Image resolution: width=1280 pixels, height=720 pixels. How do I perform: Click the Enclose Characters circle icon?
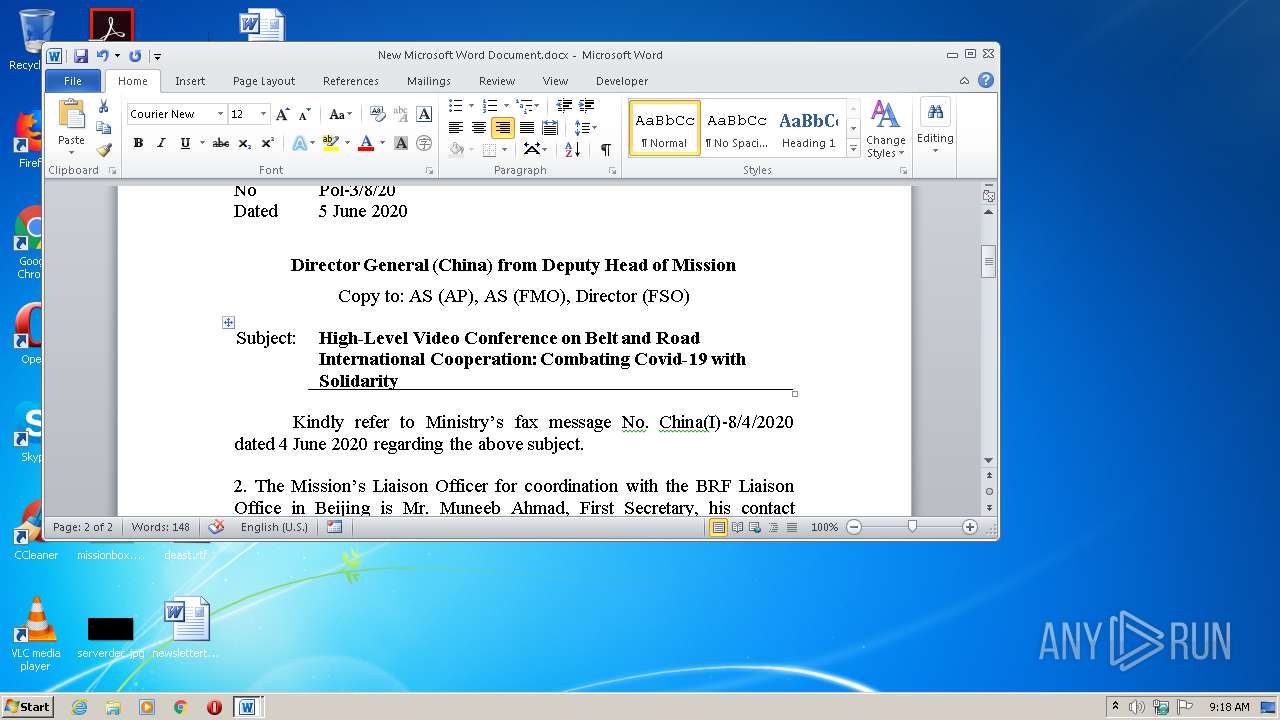coord(424,143)
